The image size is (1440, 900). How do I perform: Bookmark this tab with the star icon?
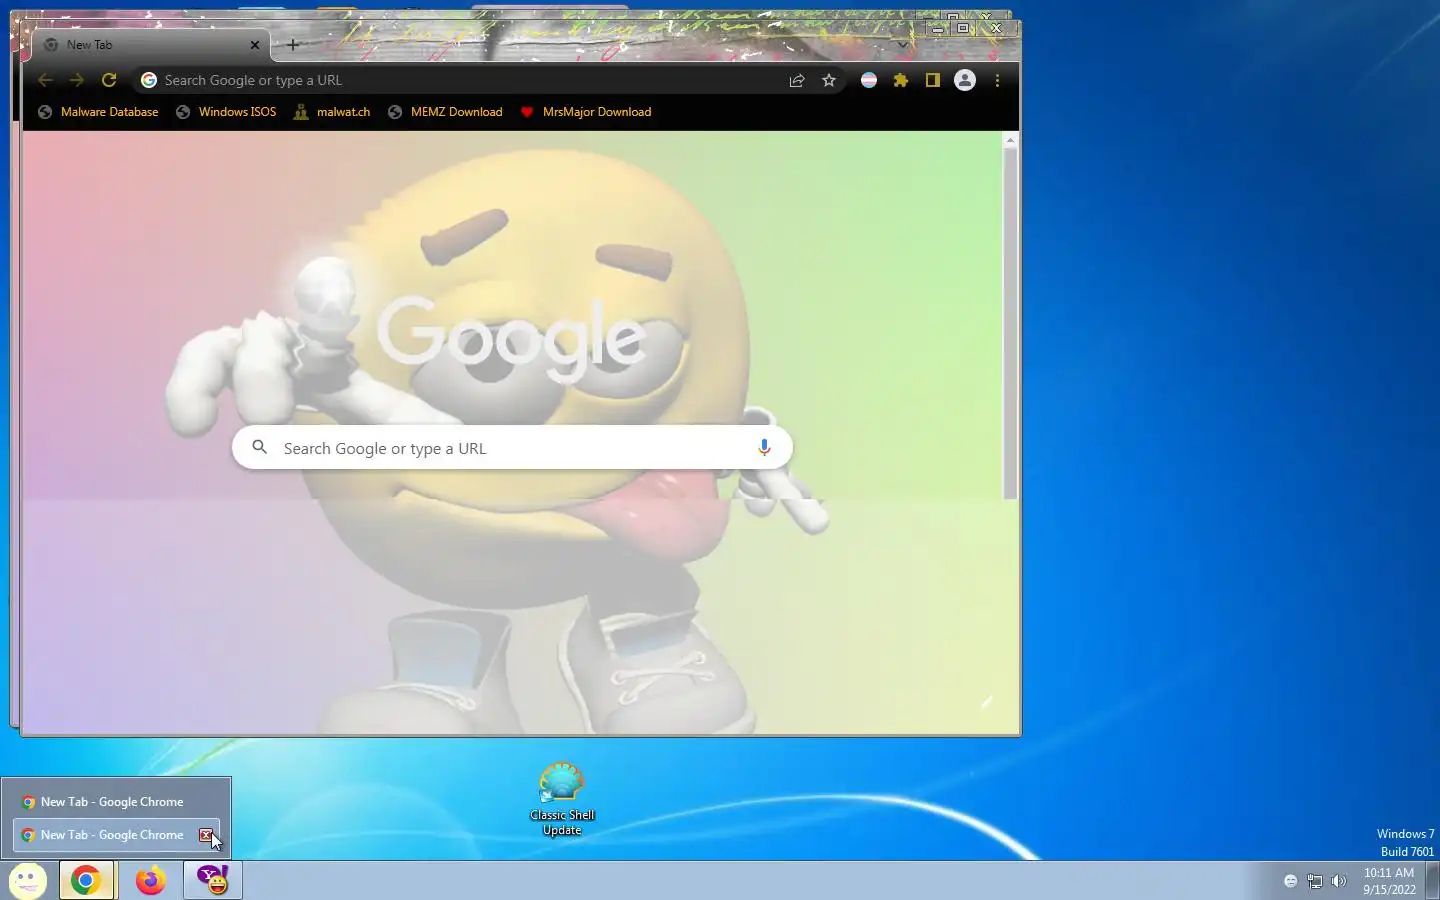pyautogui.click(x=829, y=81)
